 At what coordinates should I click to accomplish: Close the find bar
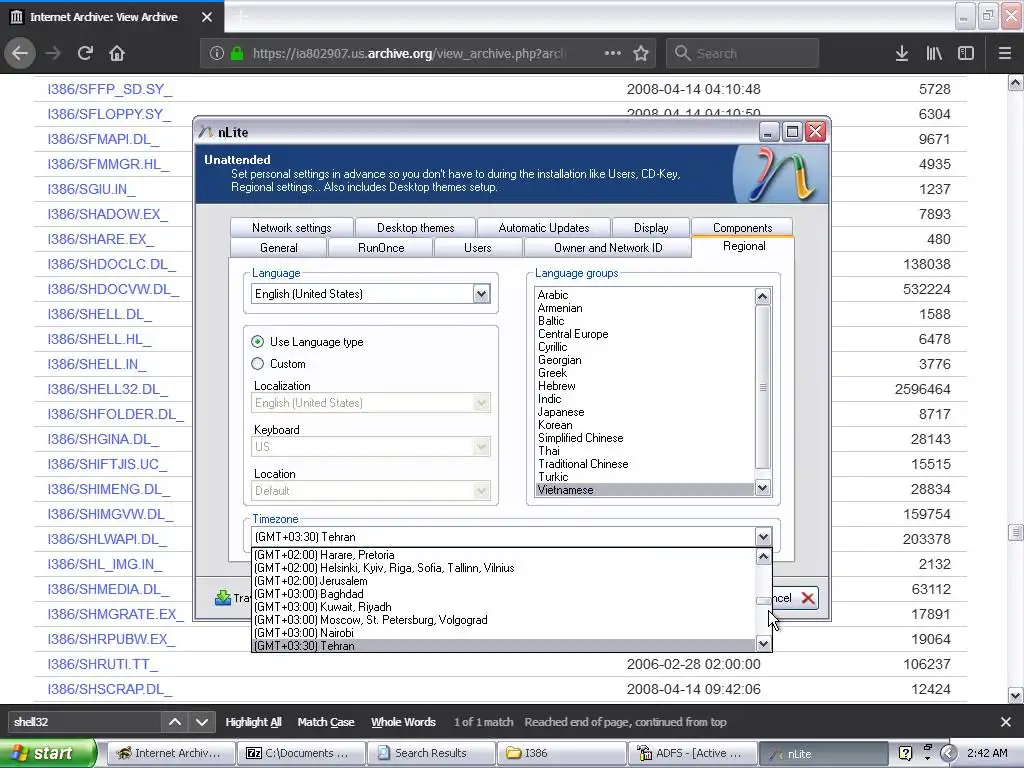[x=1006, y=722]
